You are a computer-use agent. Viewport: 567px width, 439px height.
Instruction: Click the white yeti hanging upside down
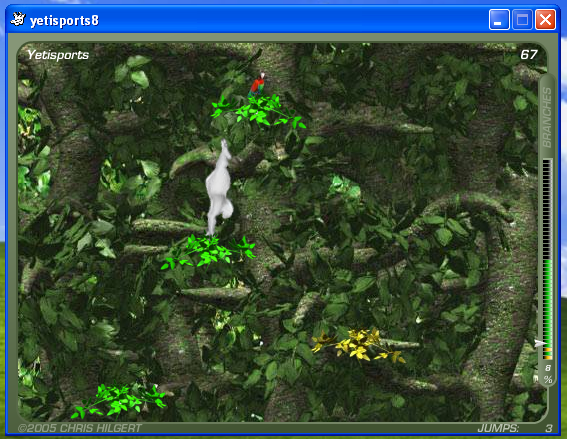[219, 187]
